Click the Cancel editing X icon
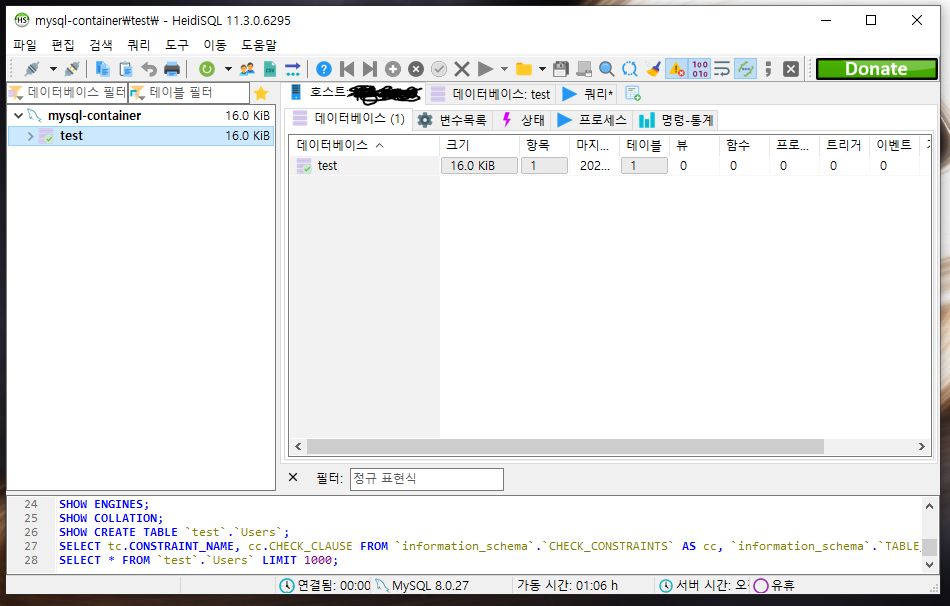950x606 pixels. pos(462,69)
